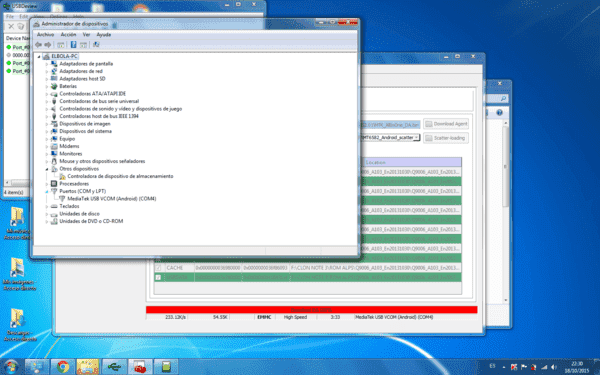The height and width of the screenshot is (375, 600).
Task: Select Unidades de disco icon
Action: 54,214
